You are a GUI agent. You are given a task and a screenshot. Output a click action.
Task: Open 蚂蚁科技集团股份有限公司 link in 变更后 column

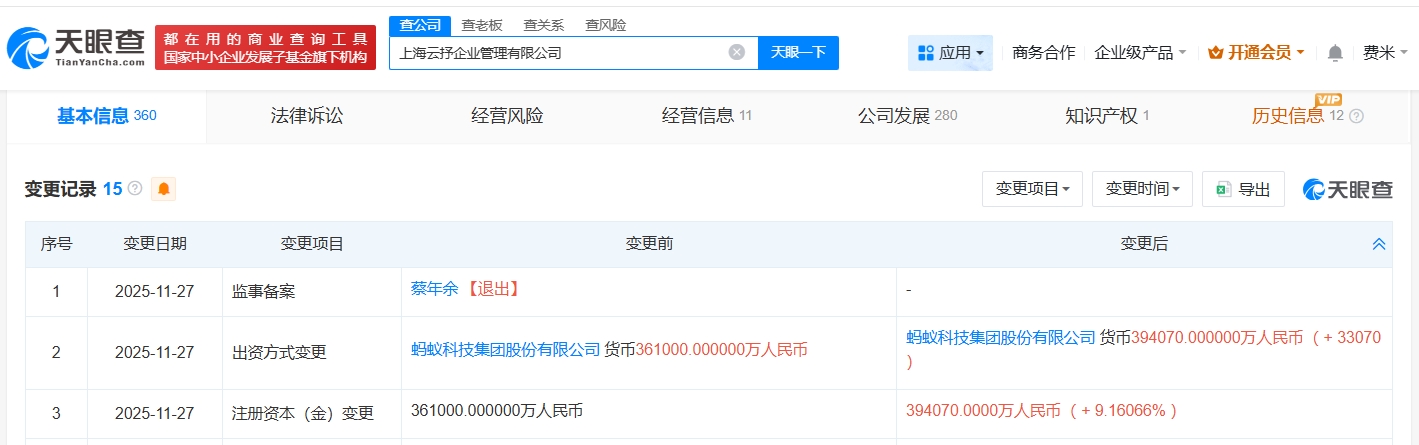click(x=1001, y=338)
